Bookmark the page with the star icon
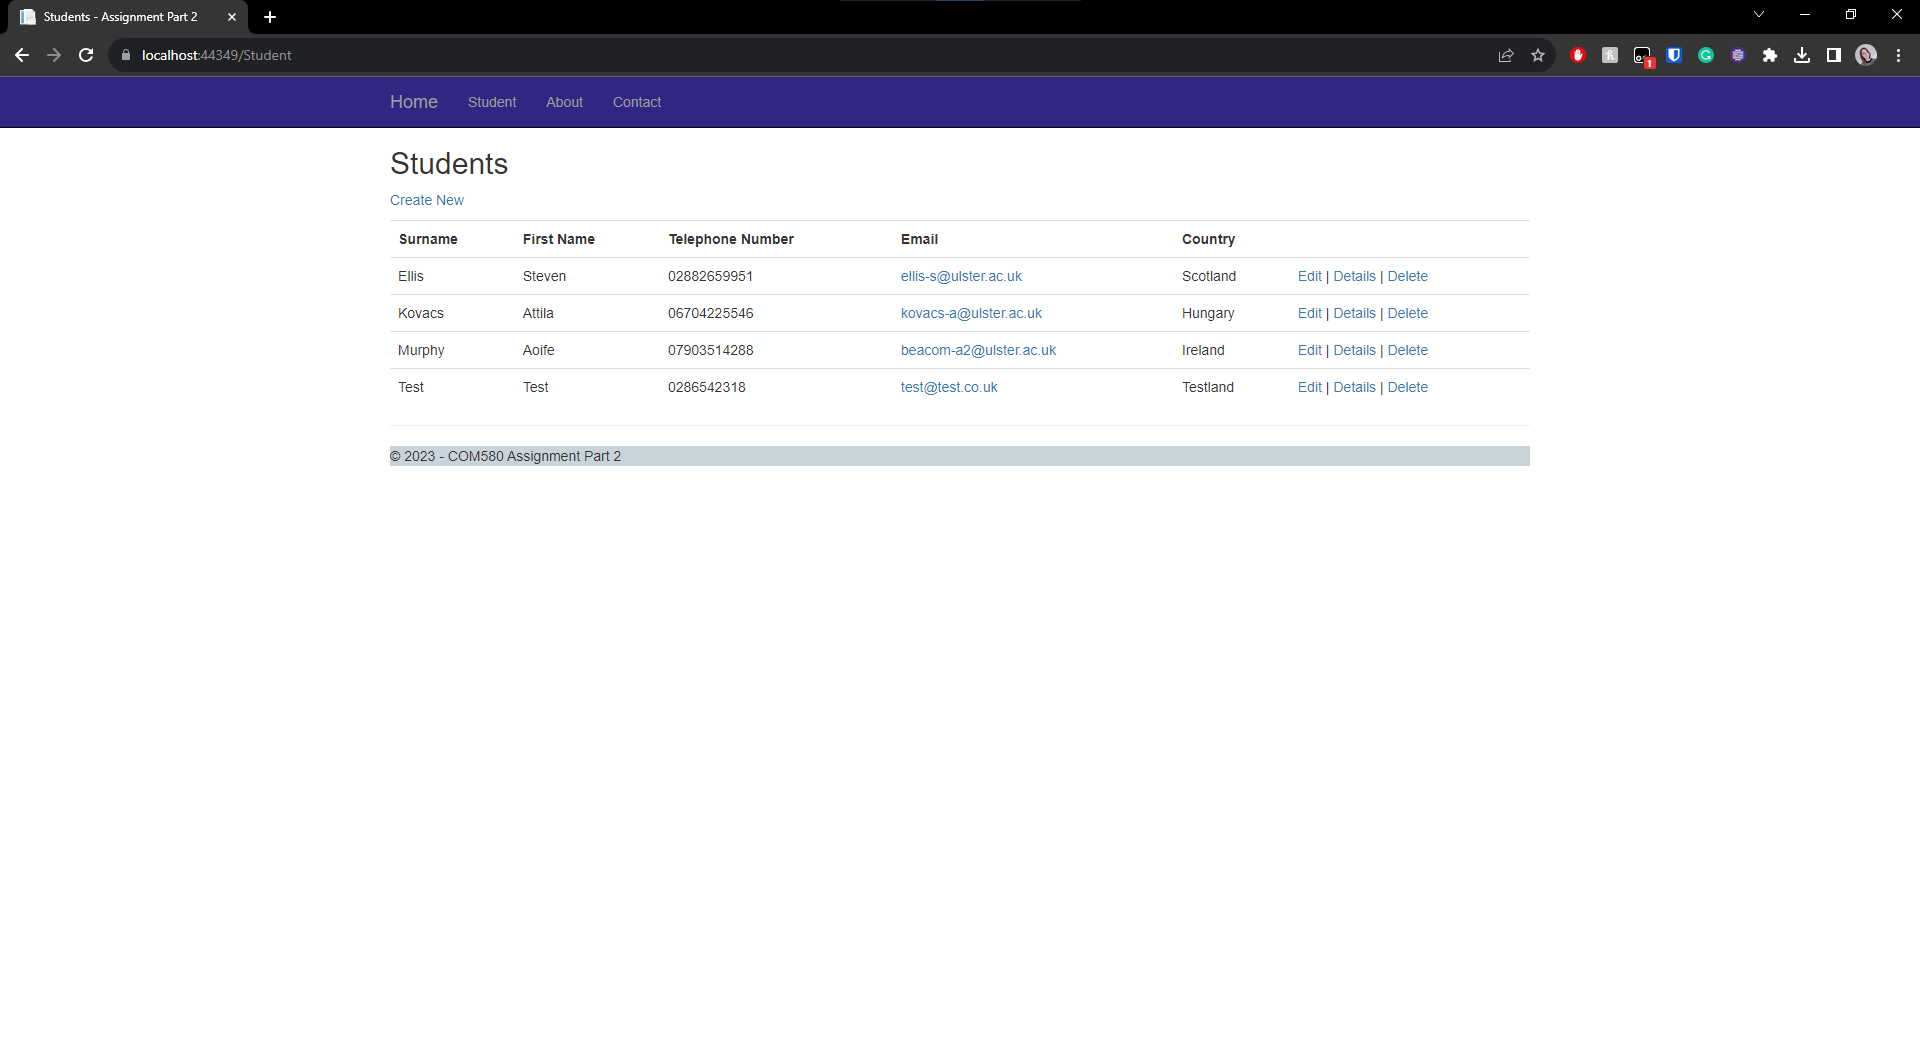1920x1040 pixels. coord(1538,55)
